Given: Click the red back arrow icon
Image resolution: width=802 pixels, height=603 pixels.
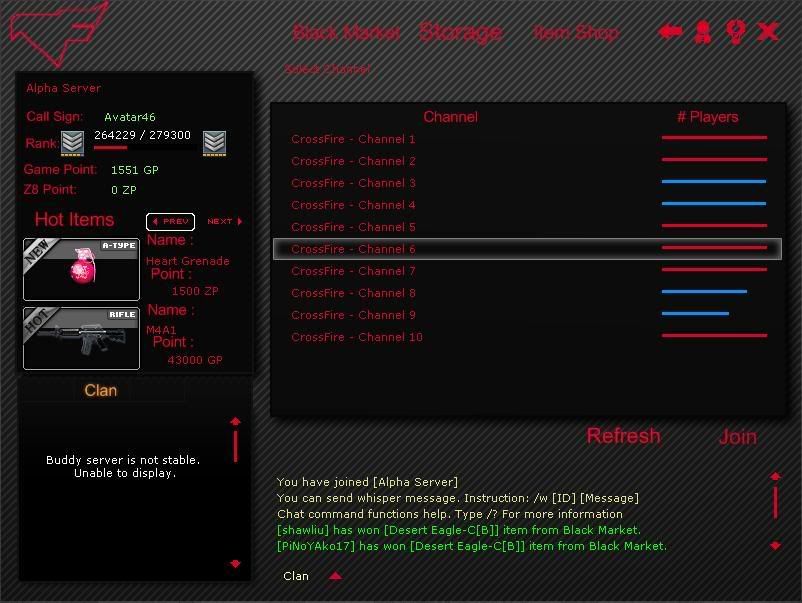Looking at the screenshot, I should pos(670,32).
